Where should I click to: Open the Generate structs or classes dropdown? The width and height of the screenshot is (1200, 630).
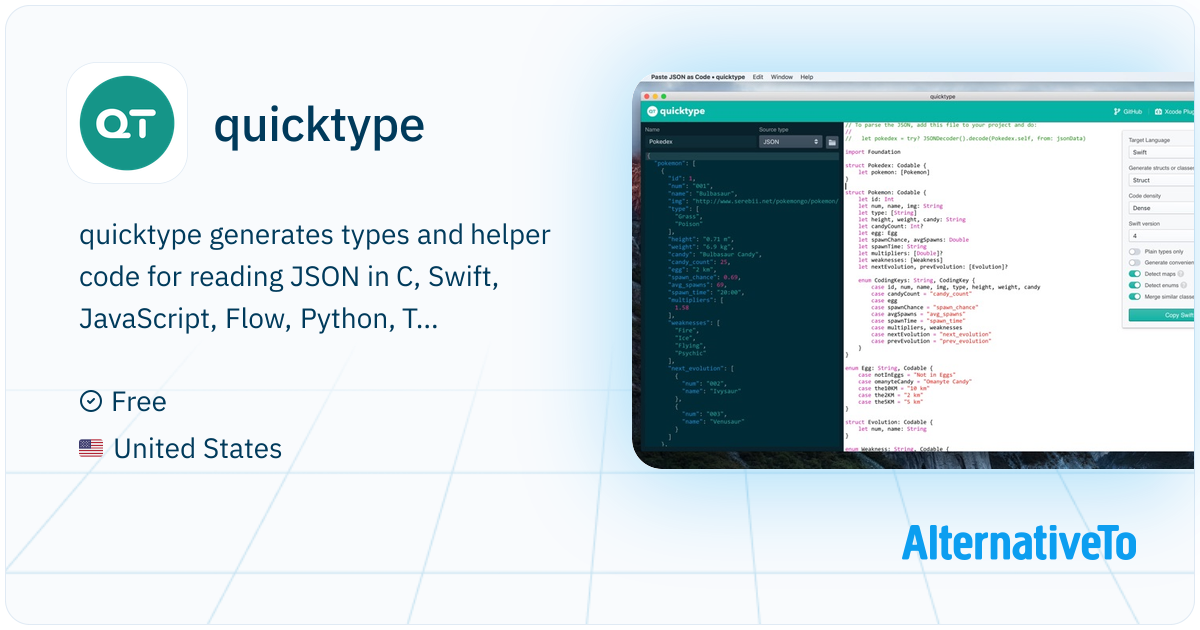point(1161,180)
